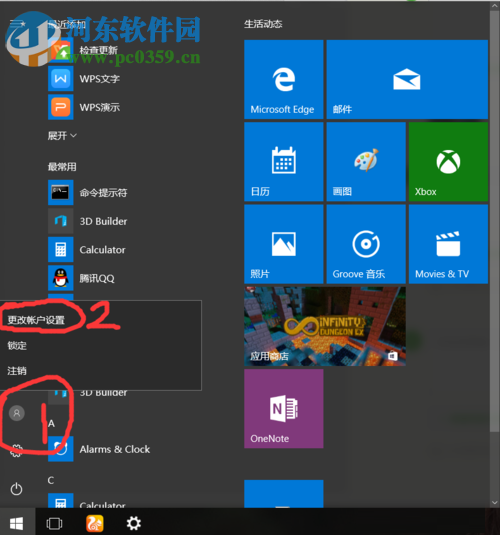Click the Windows Start button
Screen dimensions: 500x535
tap(17, 523)
